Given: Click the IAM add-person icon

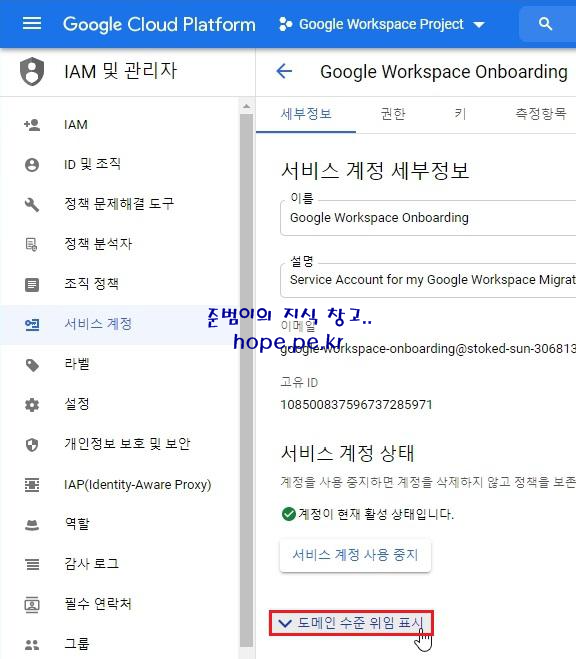Looking at the screenshot, I should coord(32,125).
